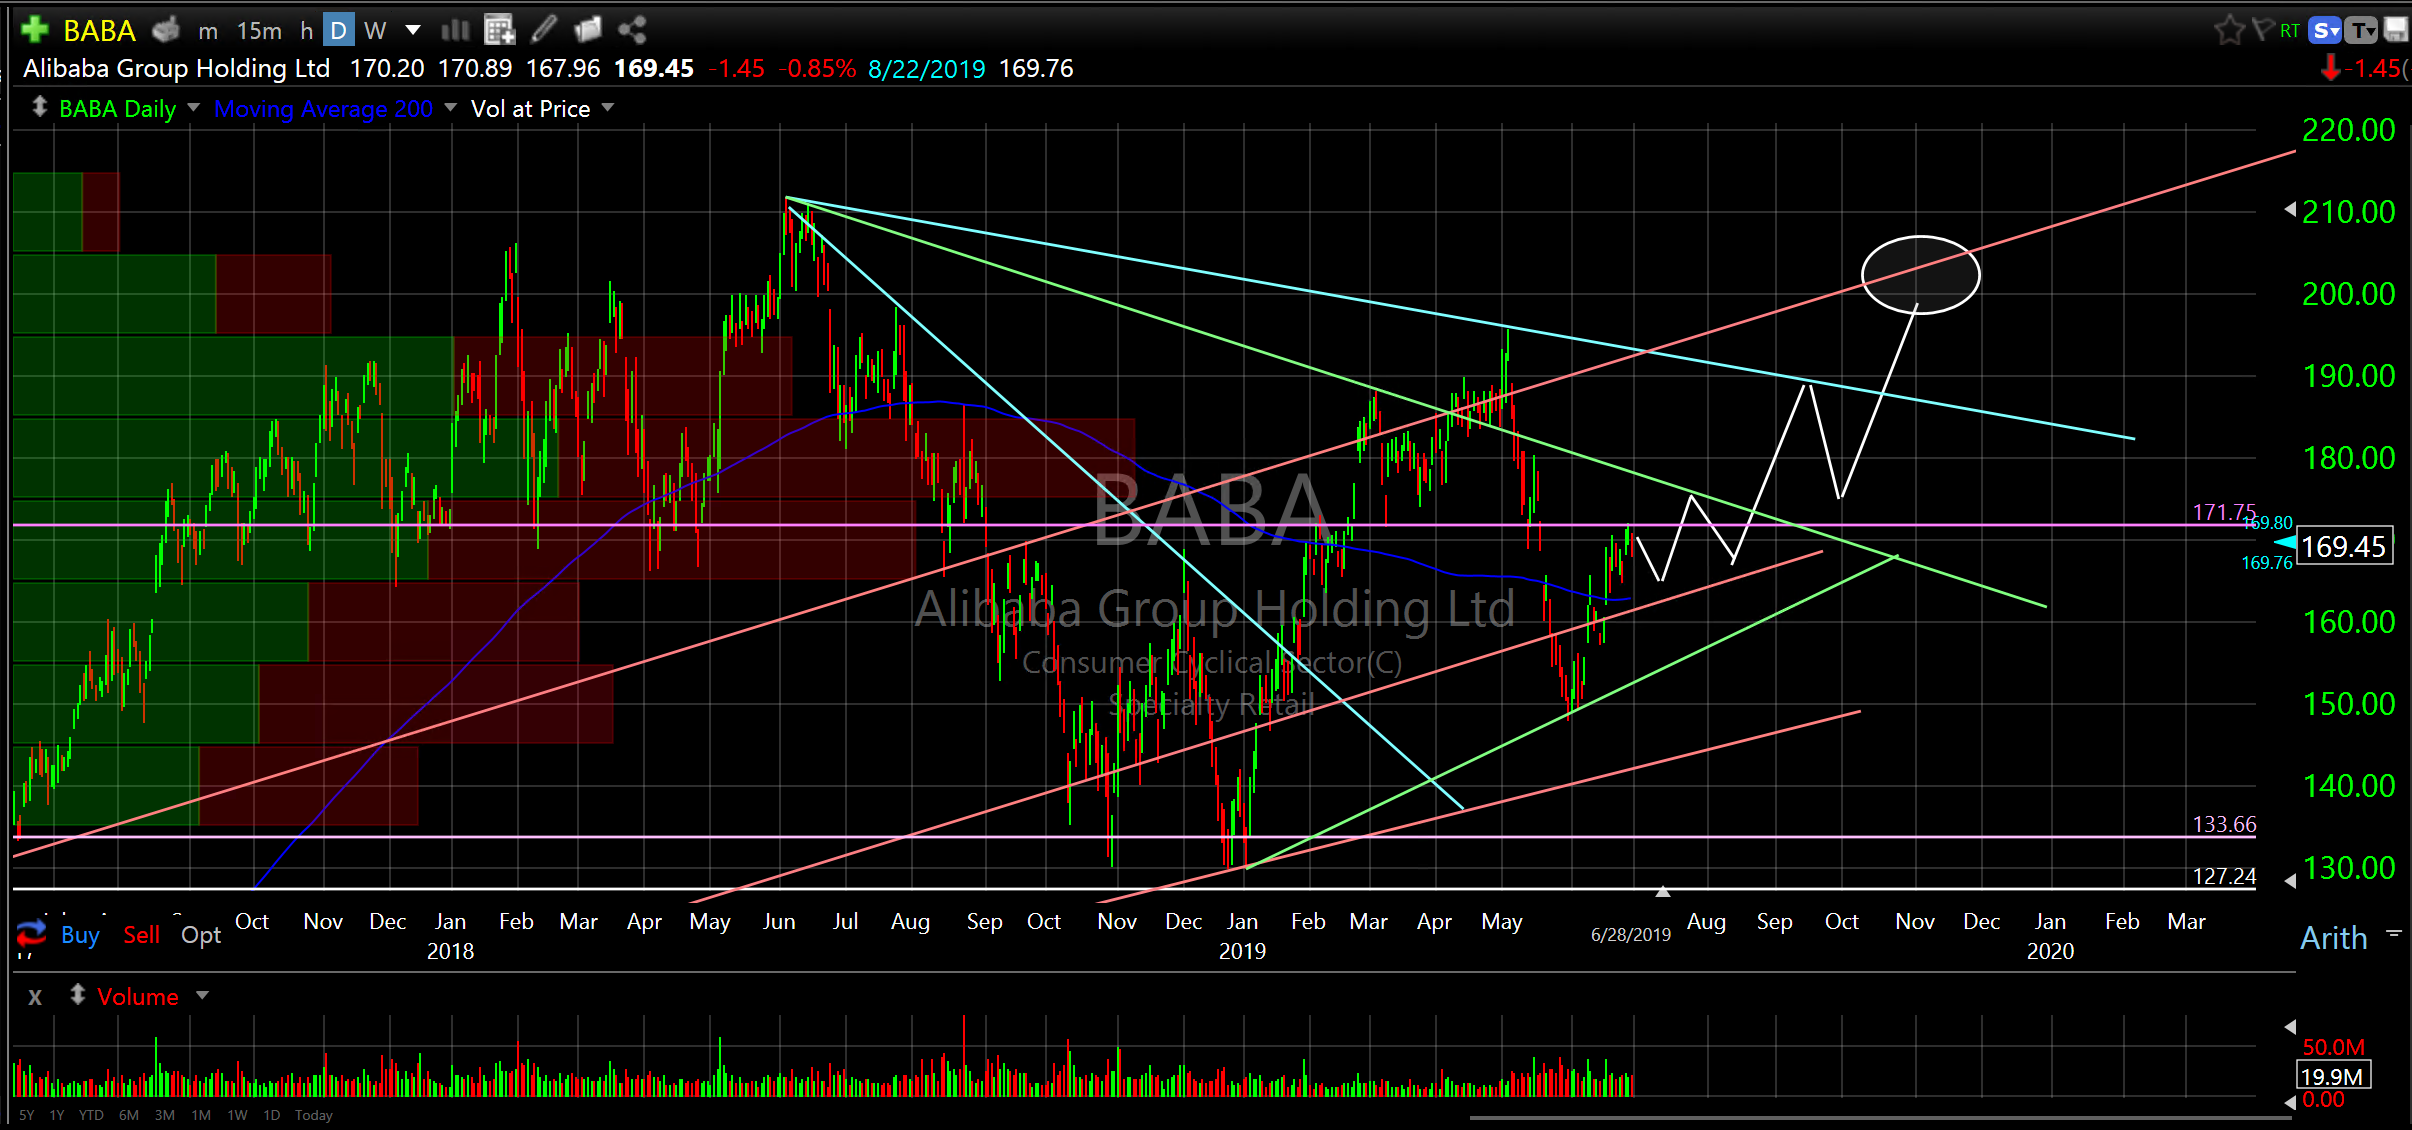Switch to the W weekly timeframe
Viewport: 2412px width, 1130px height.
375,31
